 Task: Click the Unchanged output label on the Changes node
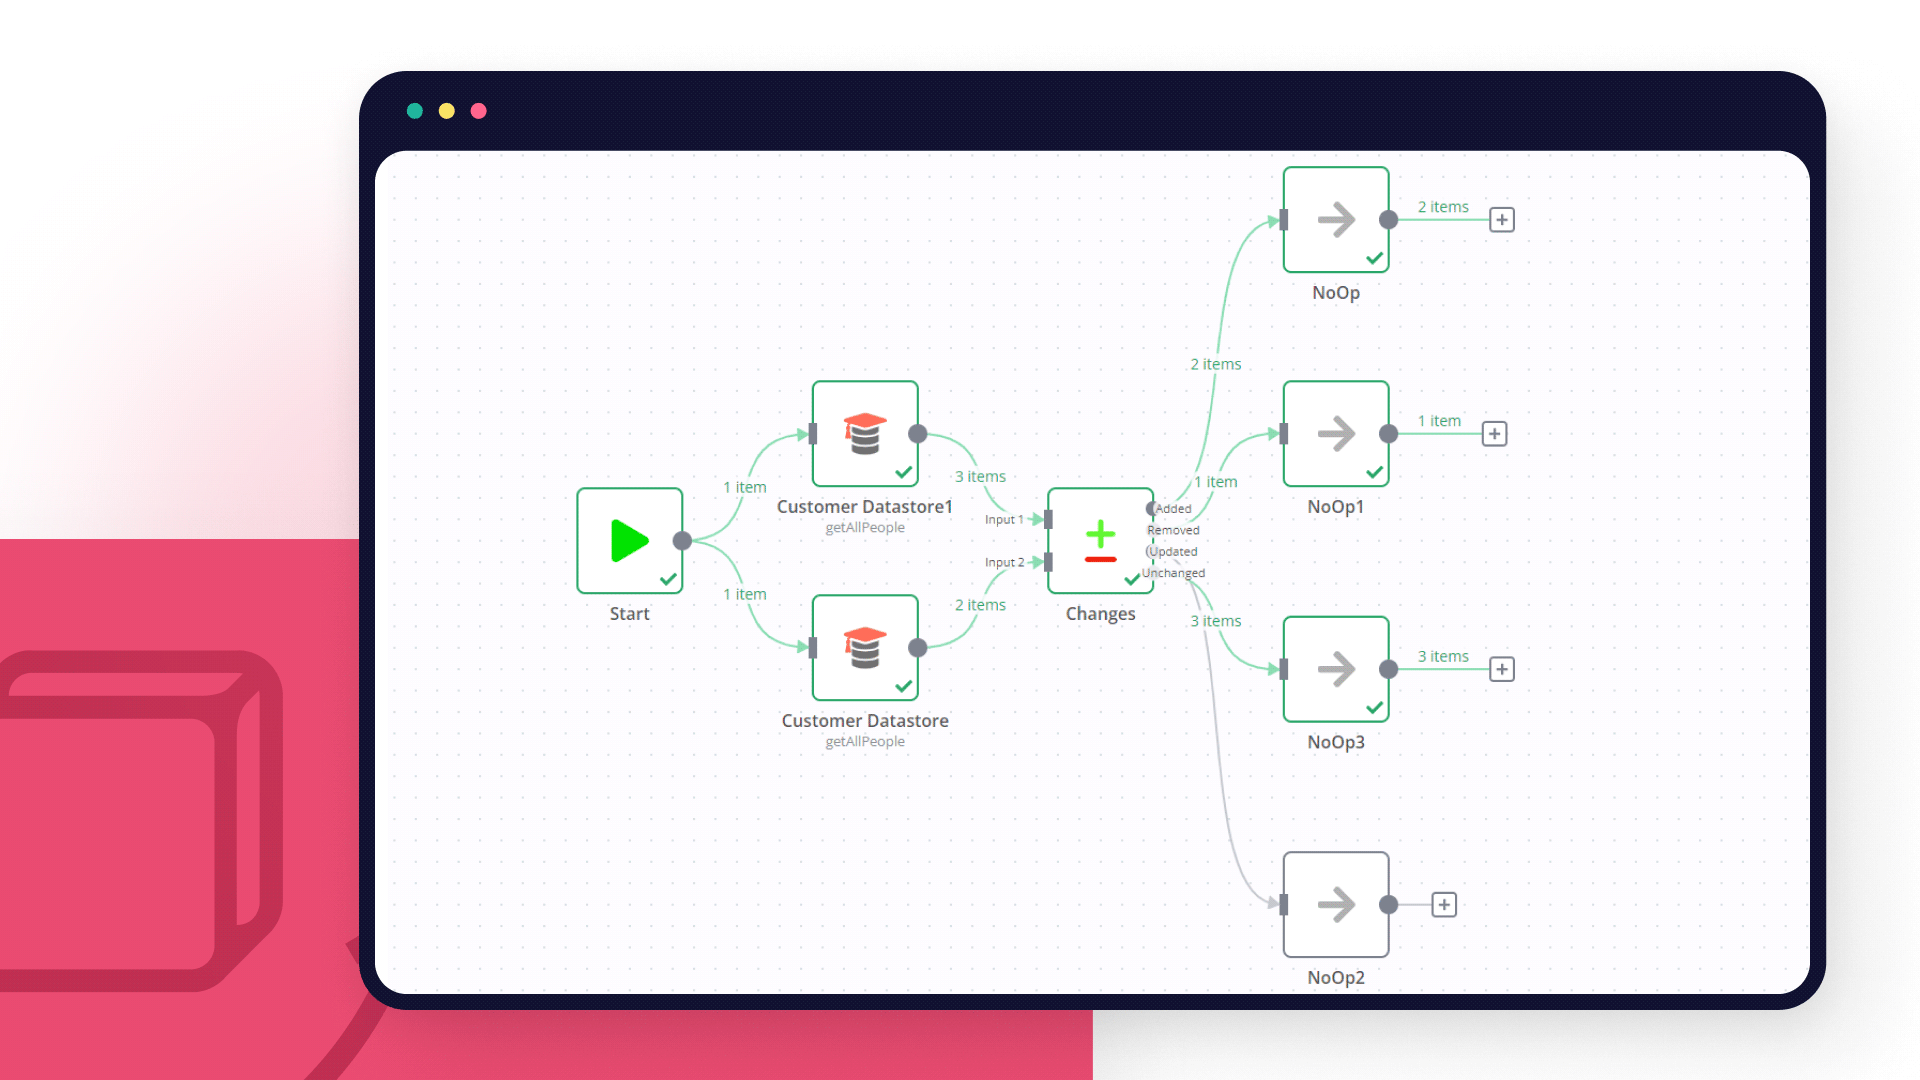(x=1174, y=573)
